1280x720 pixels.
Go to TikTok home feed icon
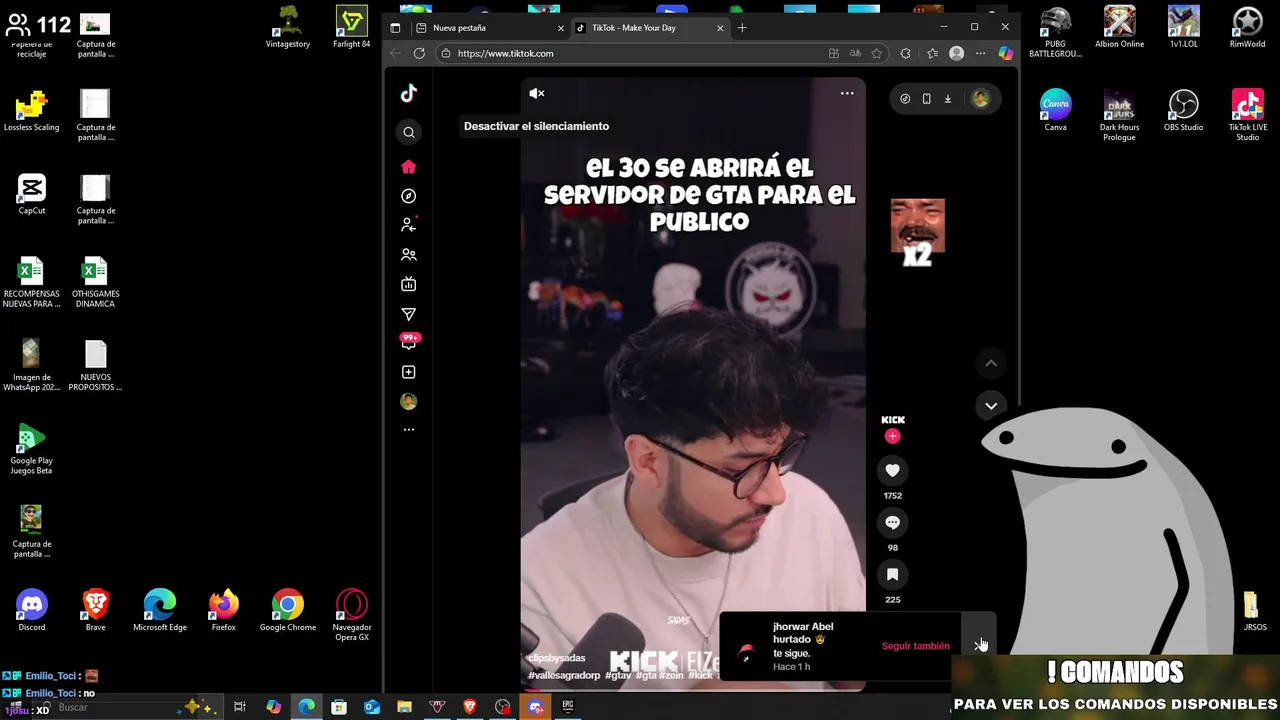(x=409, y=167)
